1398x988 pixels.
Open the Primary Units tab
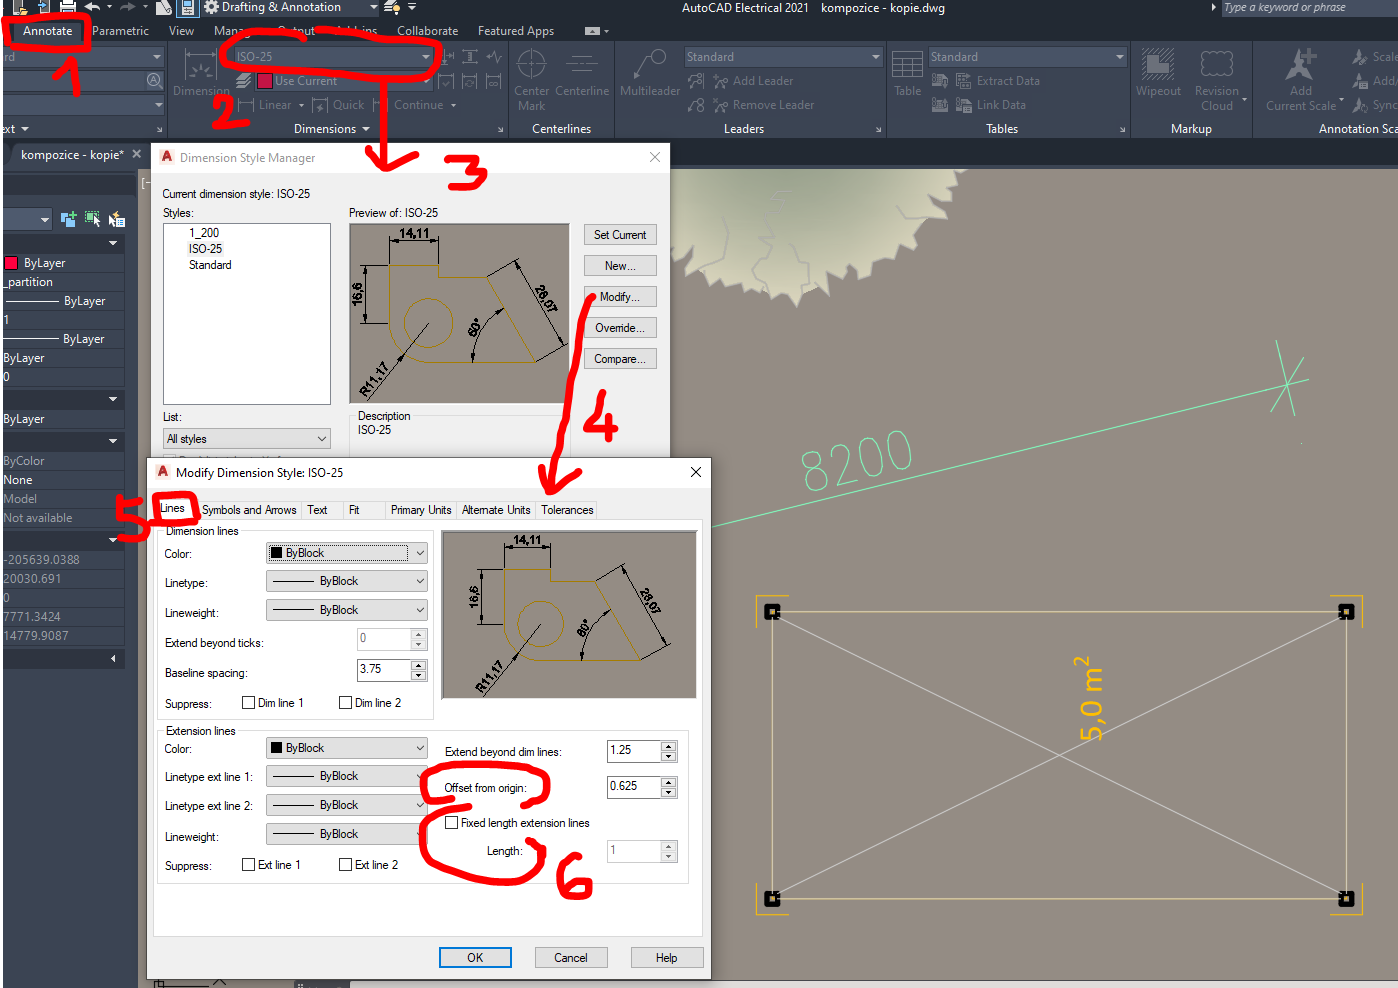pyautogui.click(x=421, y=510)
